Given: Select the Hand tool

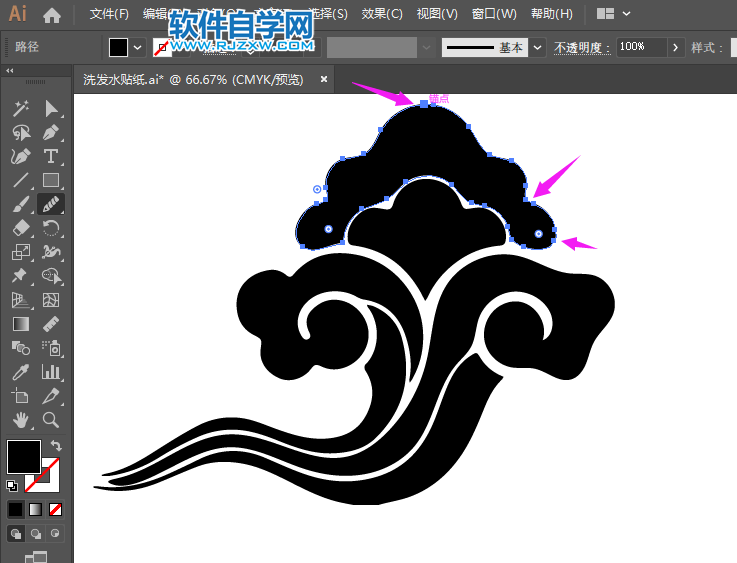Looking at the screenshot, I should click(21, 420).
